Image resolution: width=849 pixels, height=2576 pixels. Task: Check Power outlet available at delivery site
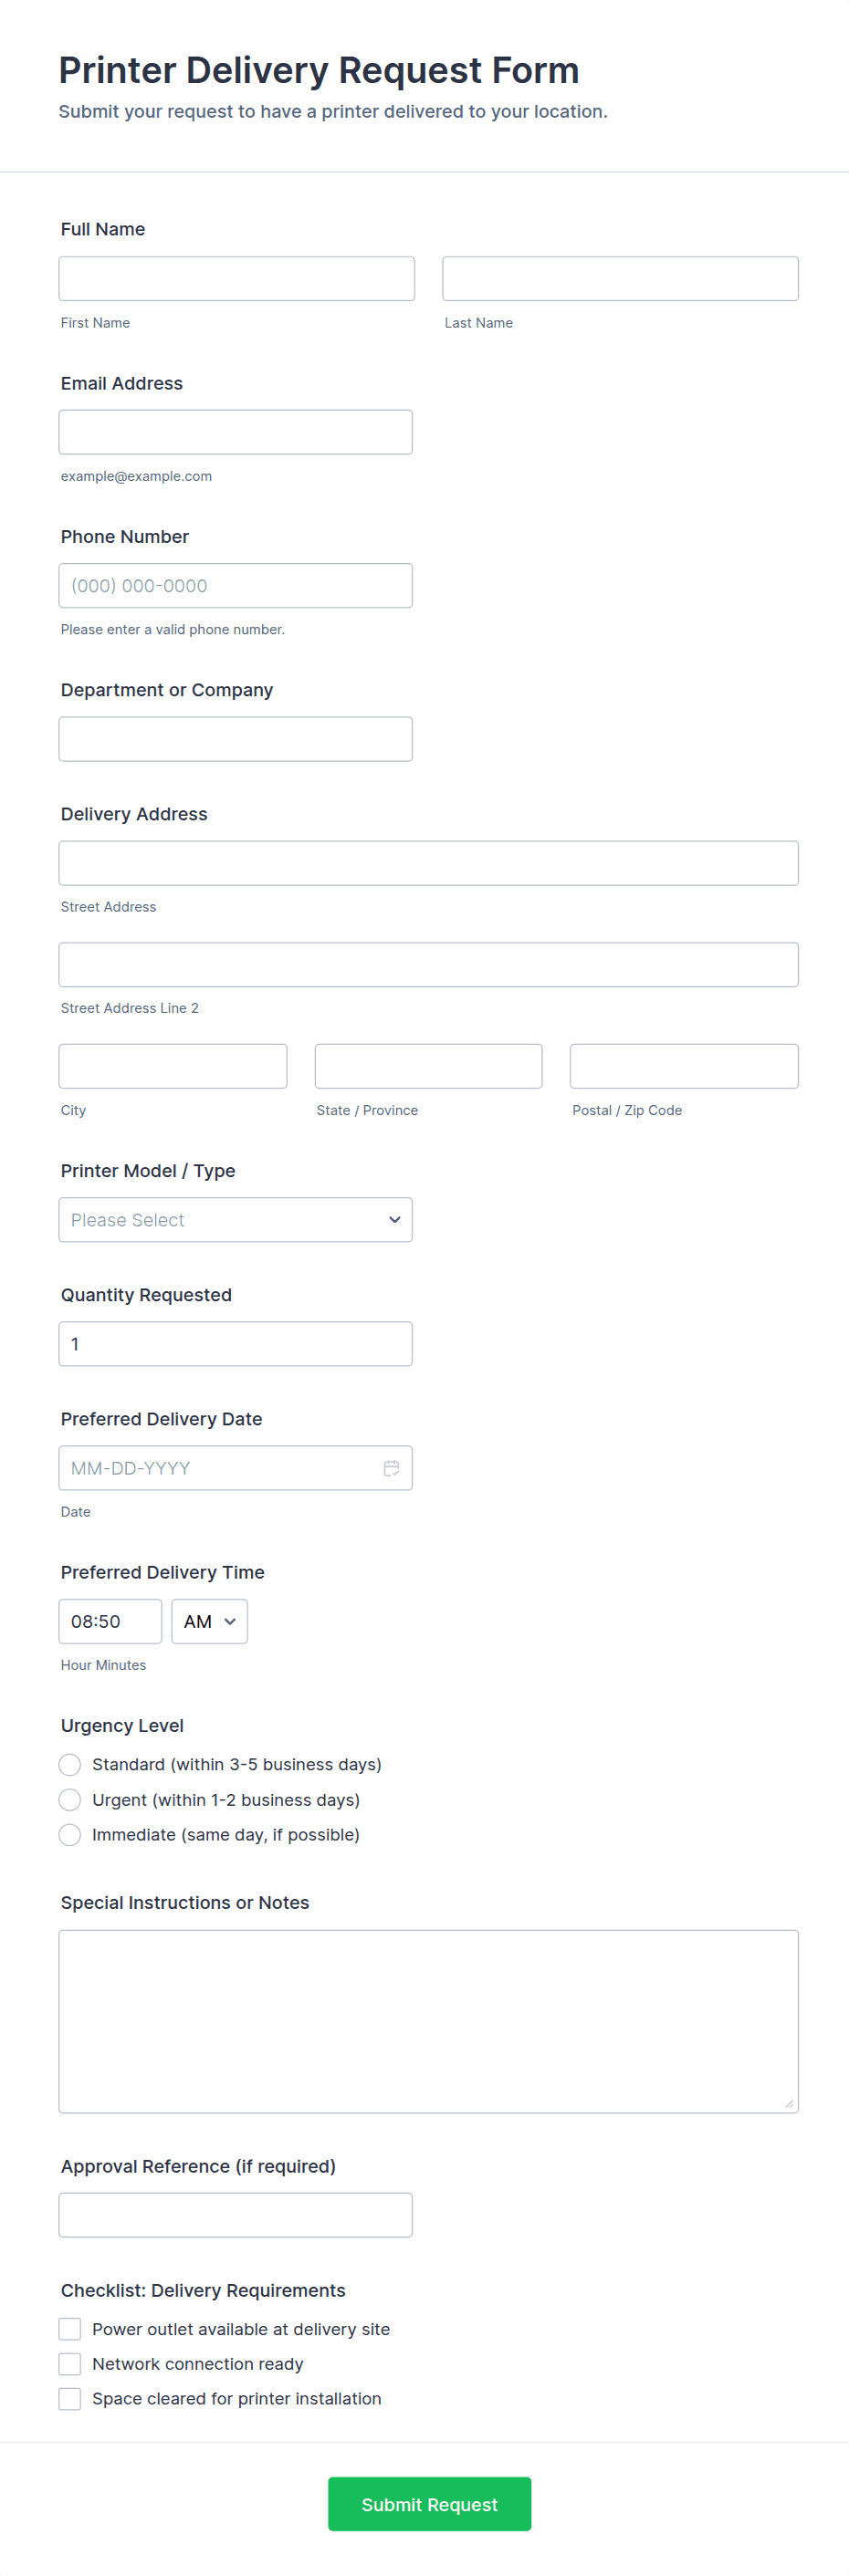pos(70,2329)
